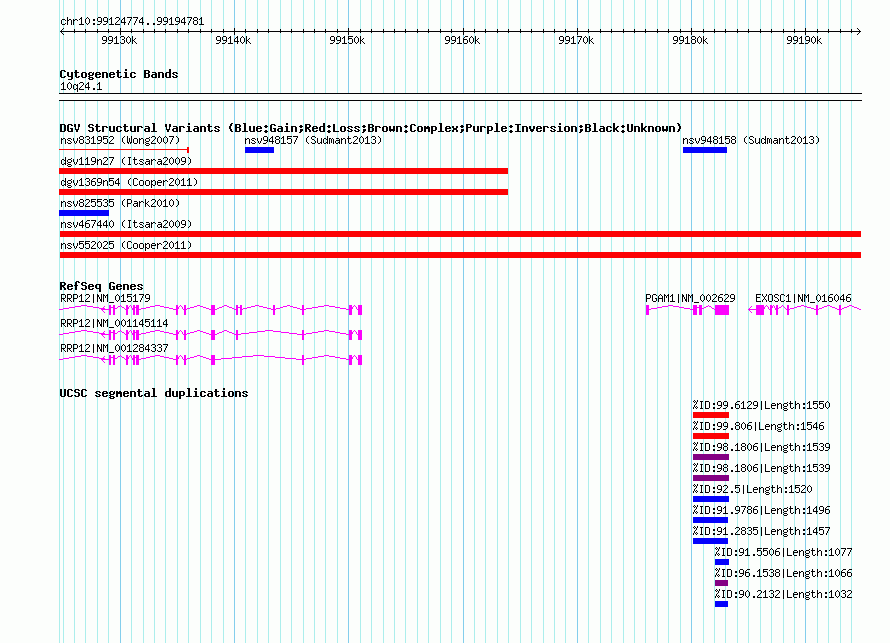Select the nsv552025 red loss bar

[x=460, y=255]
